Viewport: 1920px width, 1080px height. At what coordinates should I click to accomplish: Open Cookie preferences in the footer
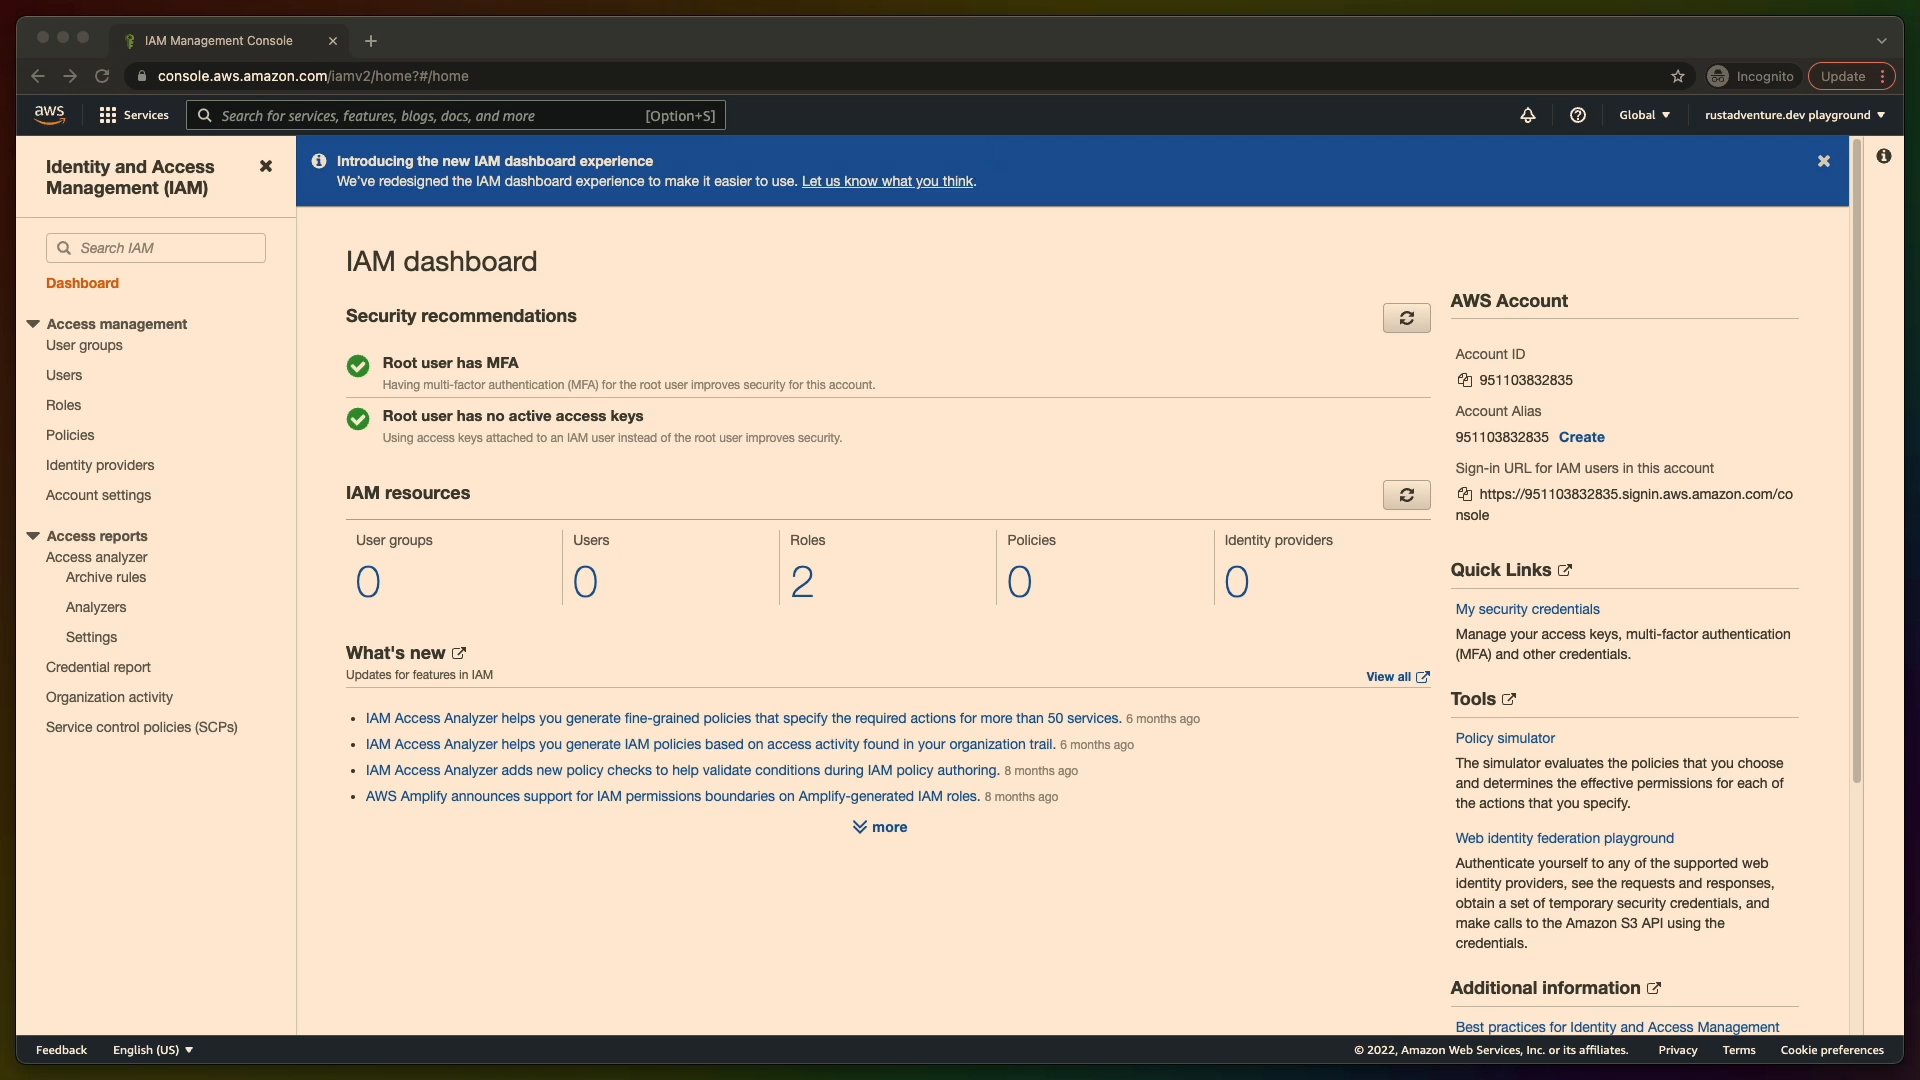(x=1831, y=1050)
